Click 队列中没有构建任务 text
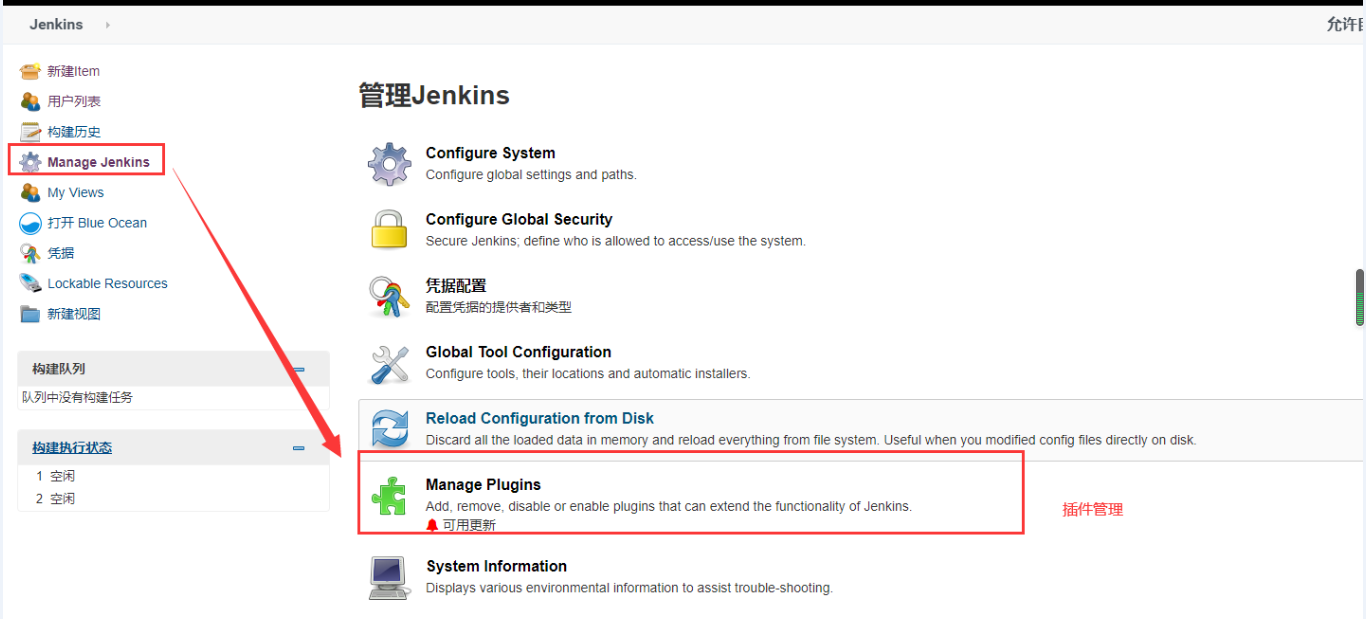Viewport: 1366px width, 619px height. tap(77, 397)
